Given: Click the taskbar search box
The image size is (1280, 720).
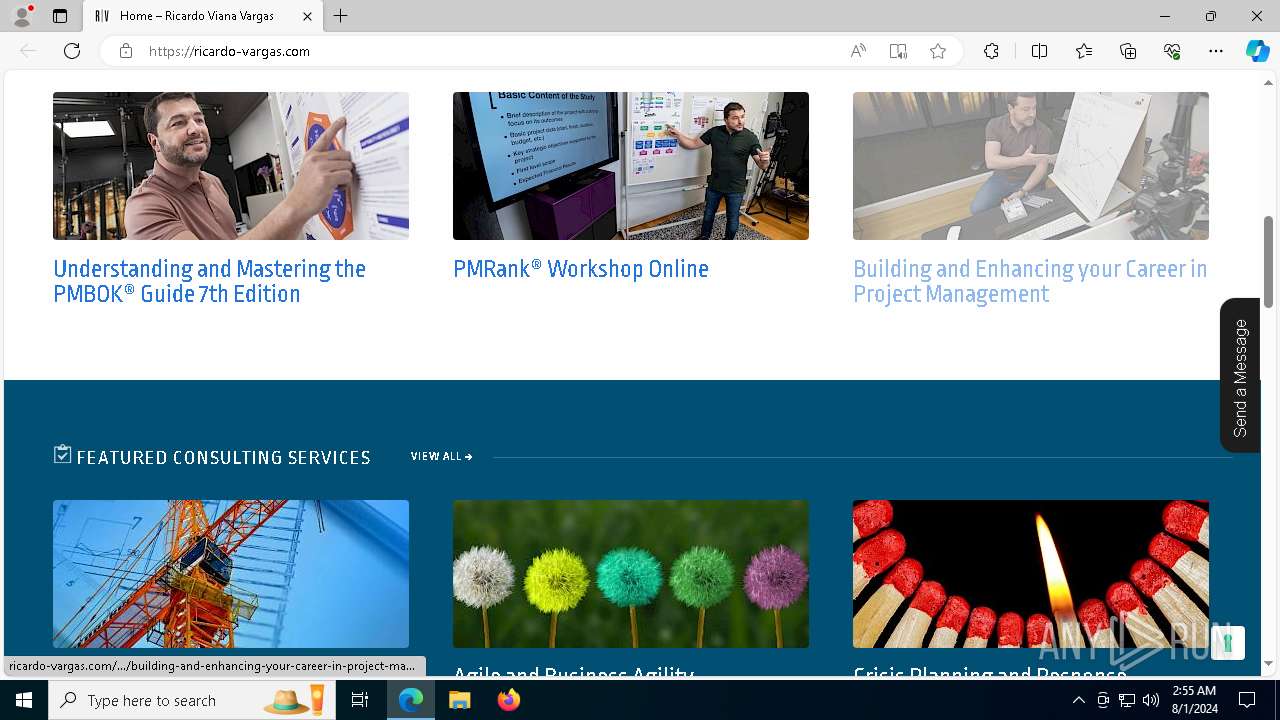Looking at the screenshot, I should (x=192, y=700).
